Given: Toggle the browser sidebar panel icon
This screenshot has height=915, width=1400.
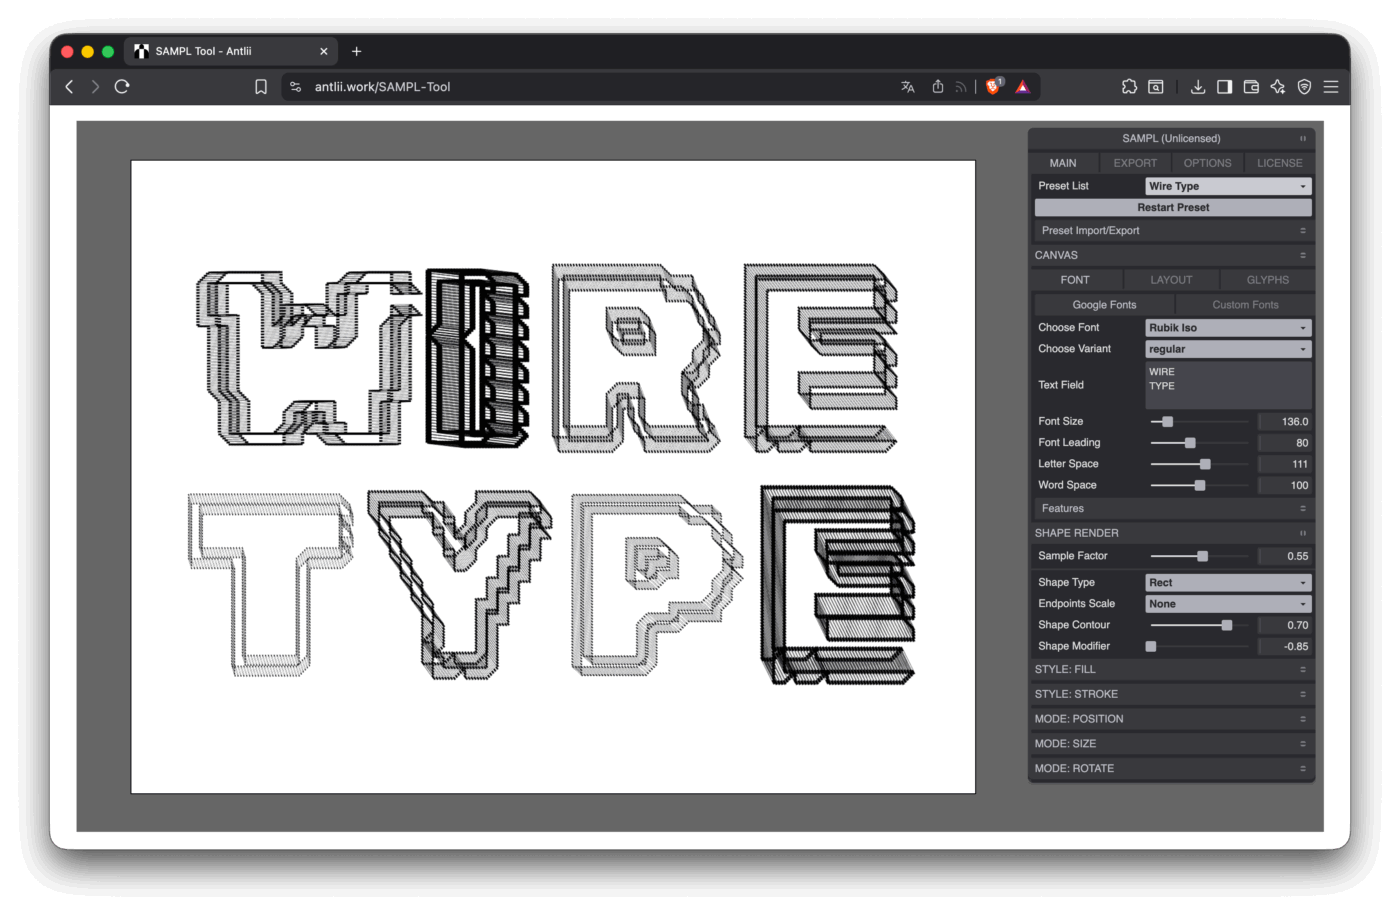Looking at the screenshot, I should pos(1224,87).
